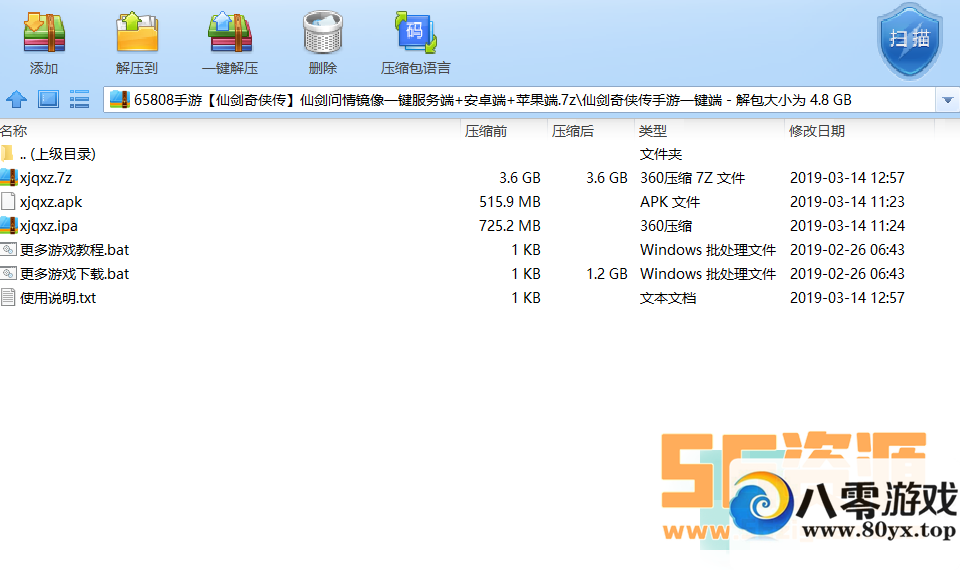
Task: Select file xjqxz.7z
Action: pos(46,178)
